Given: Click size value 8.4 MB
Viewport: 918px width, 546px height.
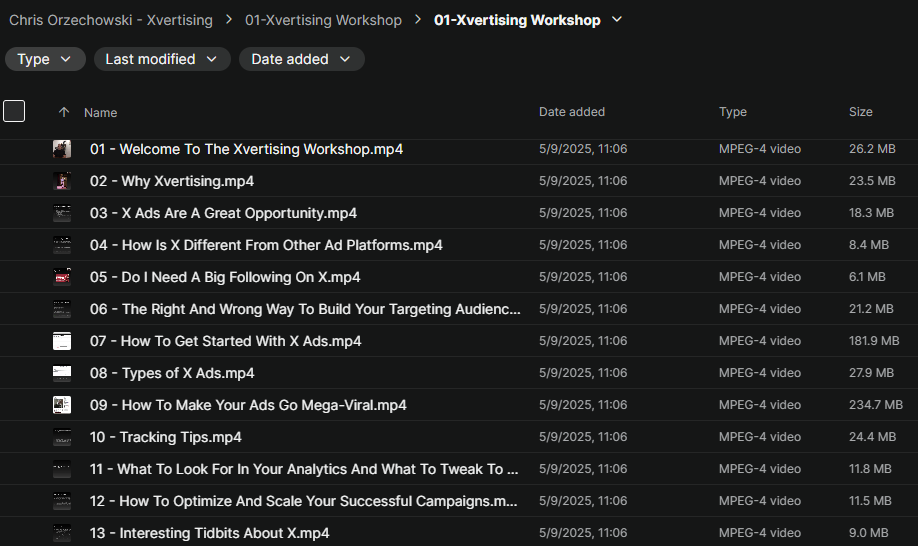Looking at the screenshot, I should (869, 245).
